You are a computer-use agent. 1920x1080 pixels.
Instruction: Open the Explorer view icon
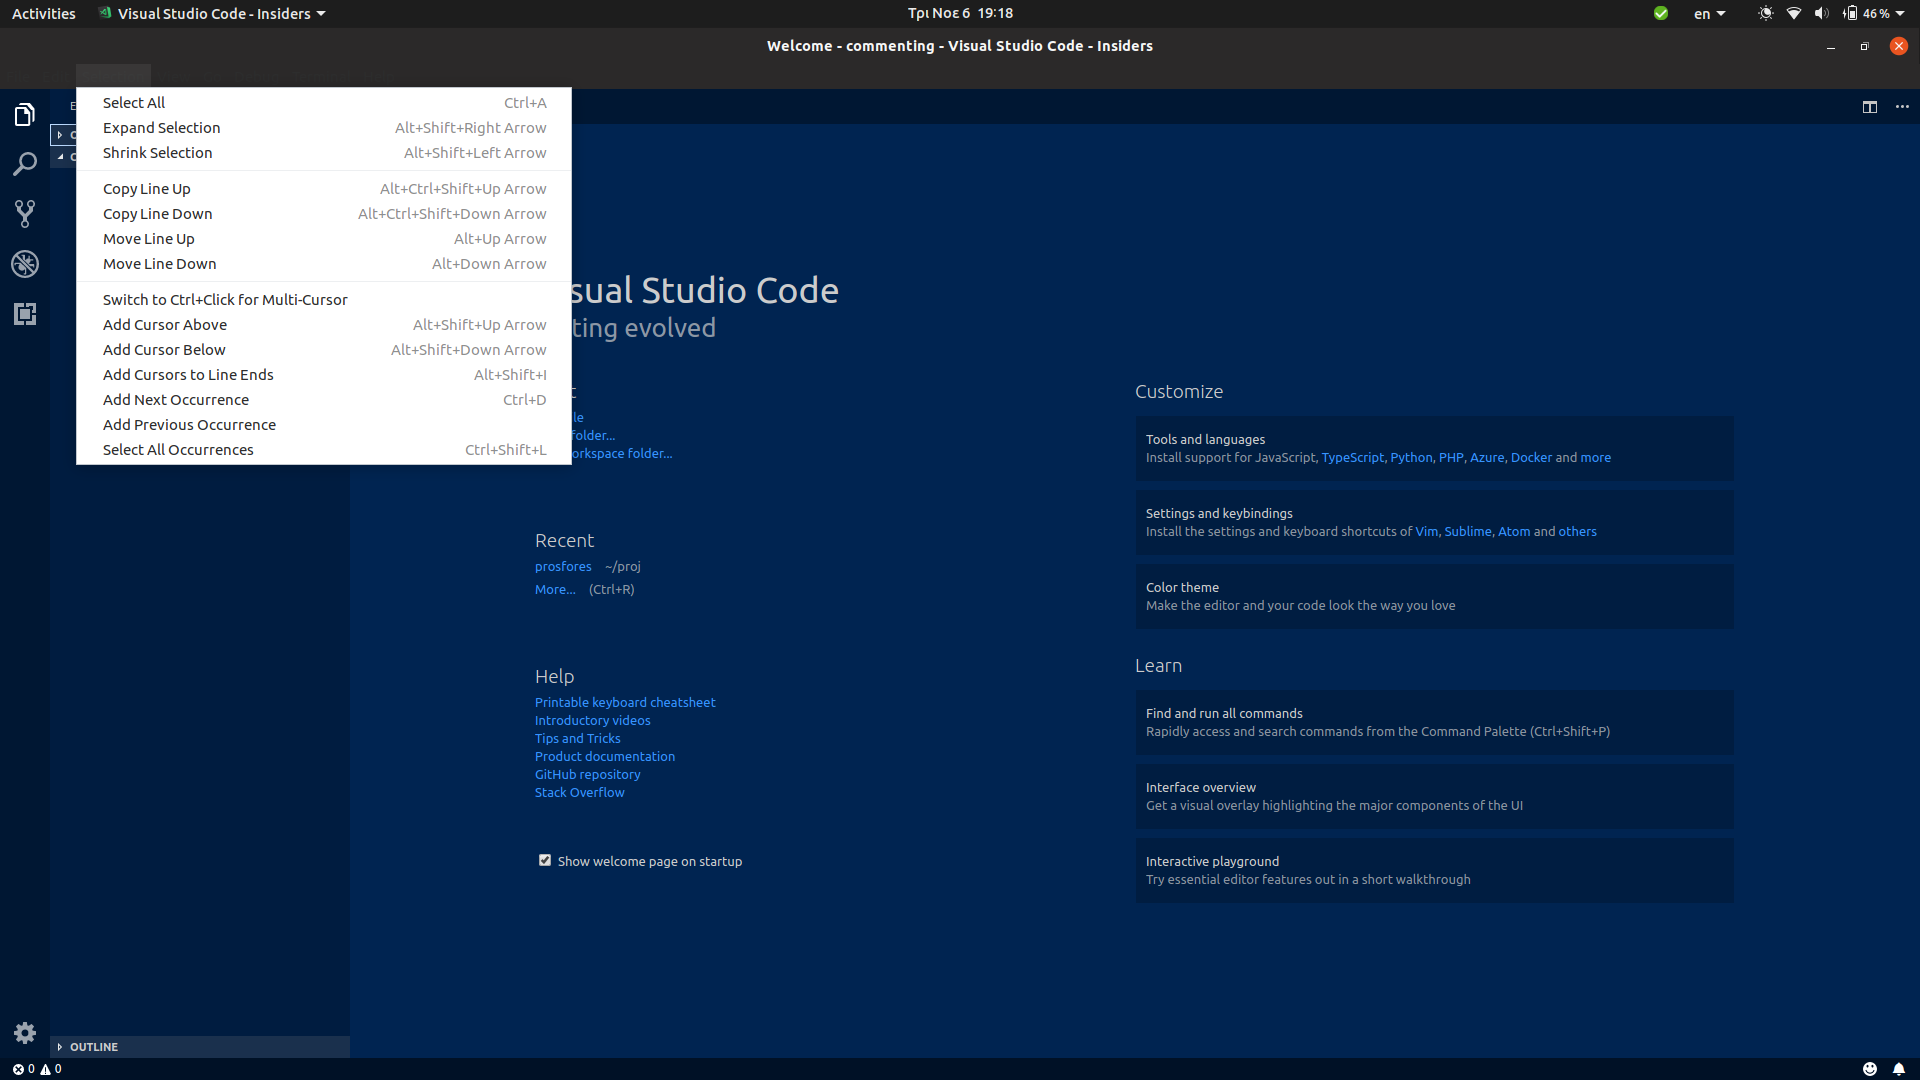(x=24, y=113)
